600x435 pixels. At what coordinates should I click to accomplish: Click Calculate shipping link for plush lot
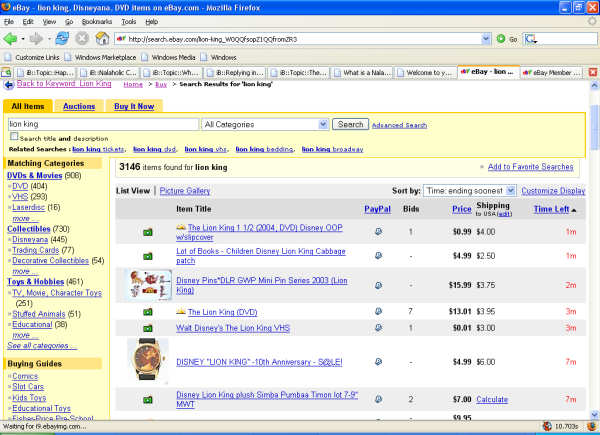(x=492, y=399)
